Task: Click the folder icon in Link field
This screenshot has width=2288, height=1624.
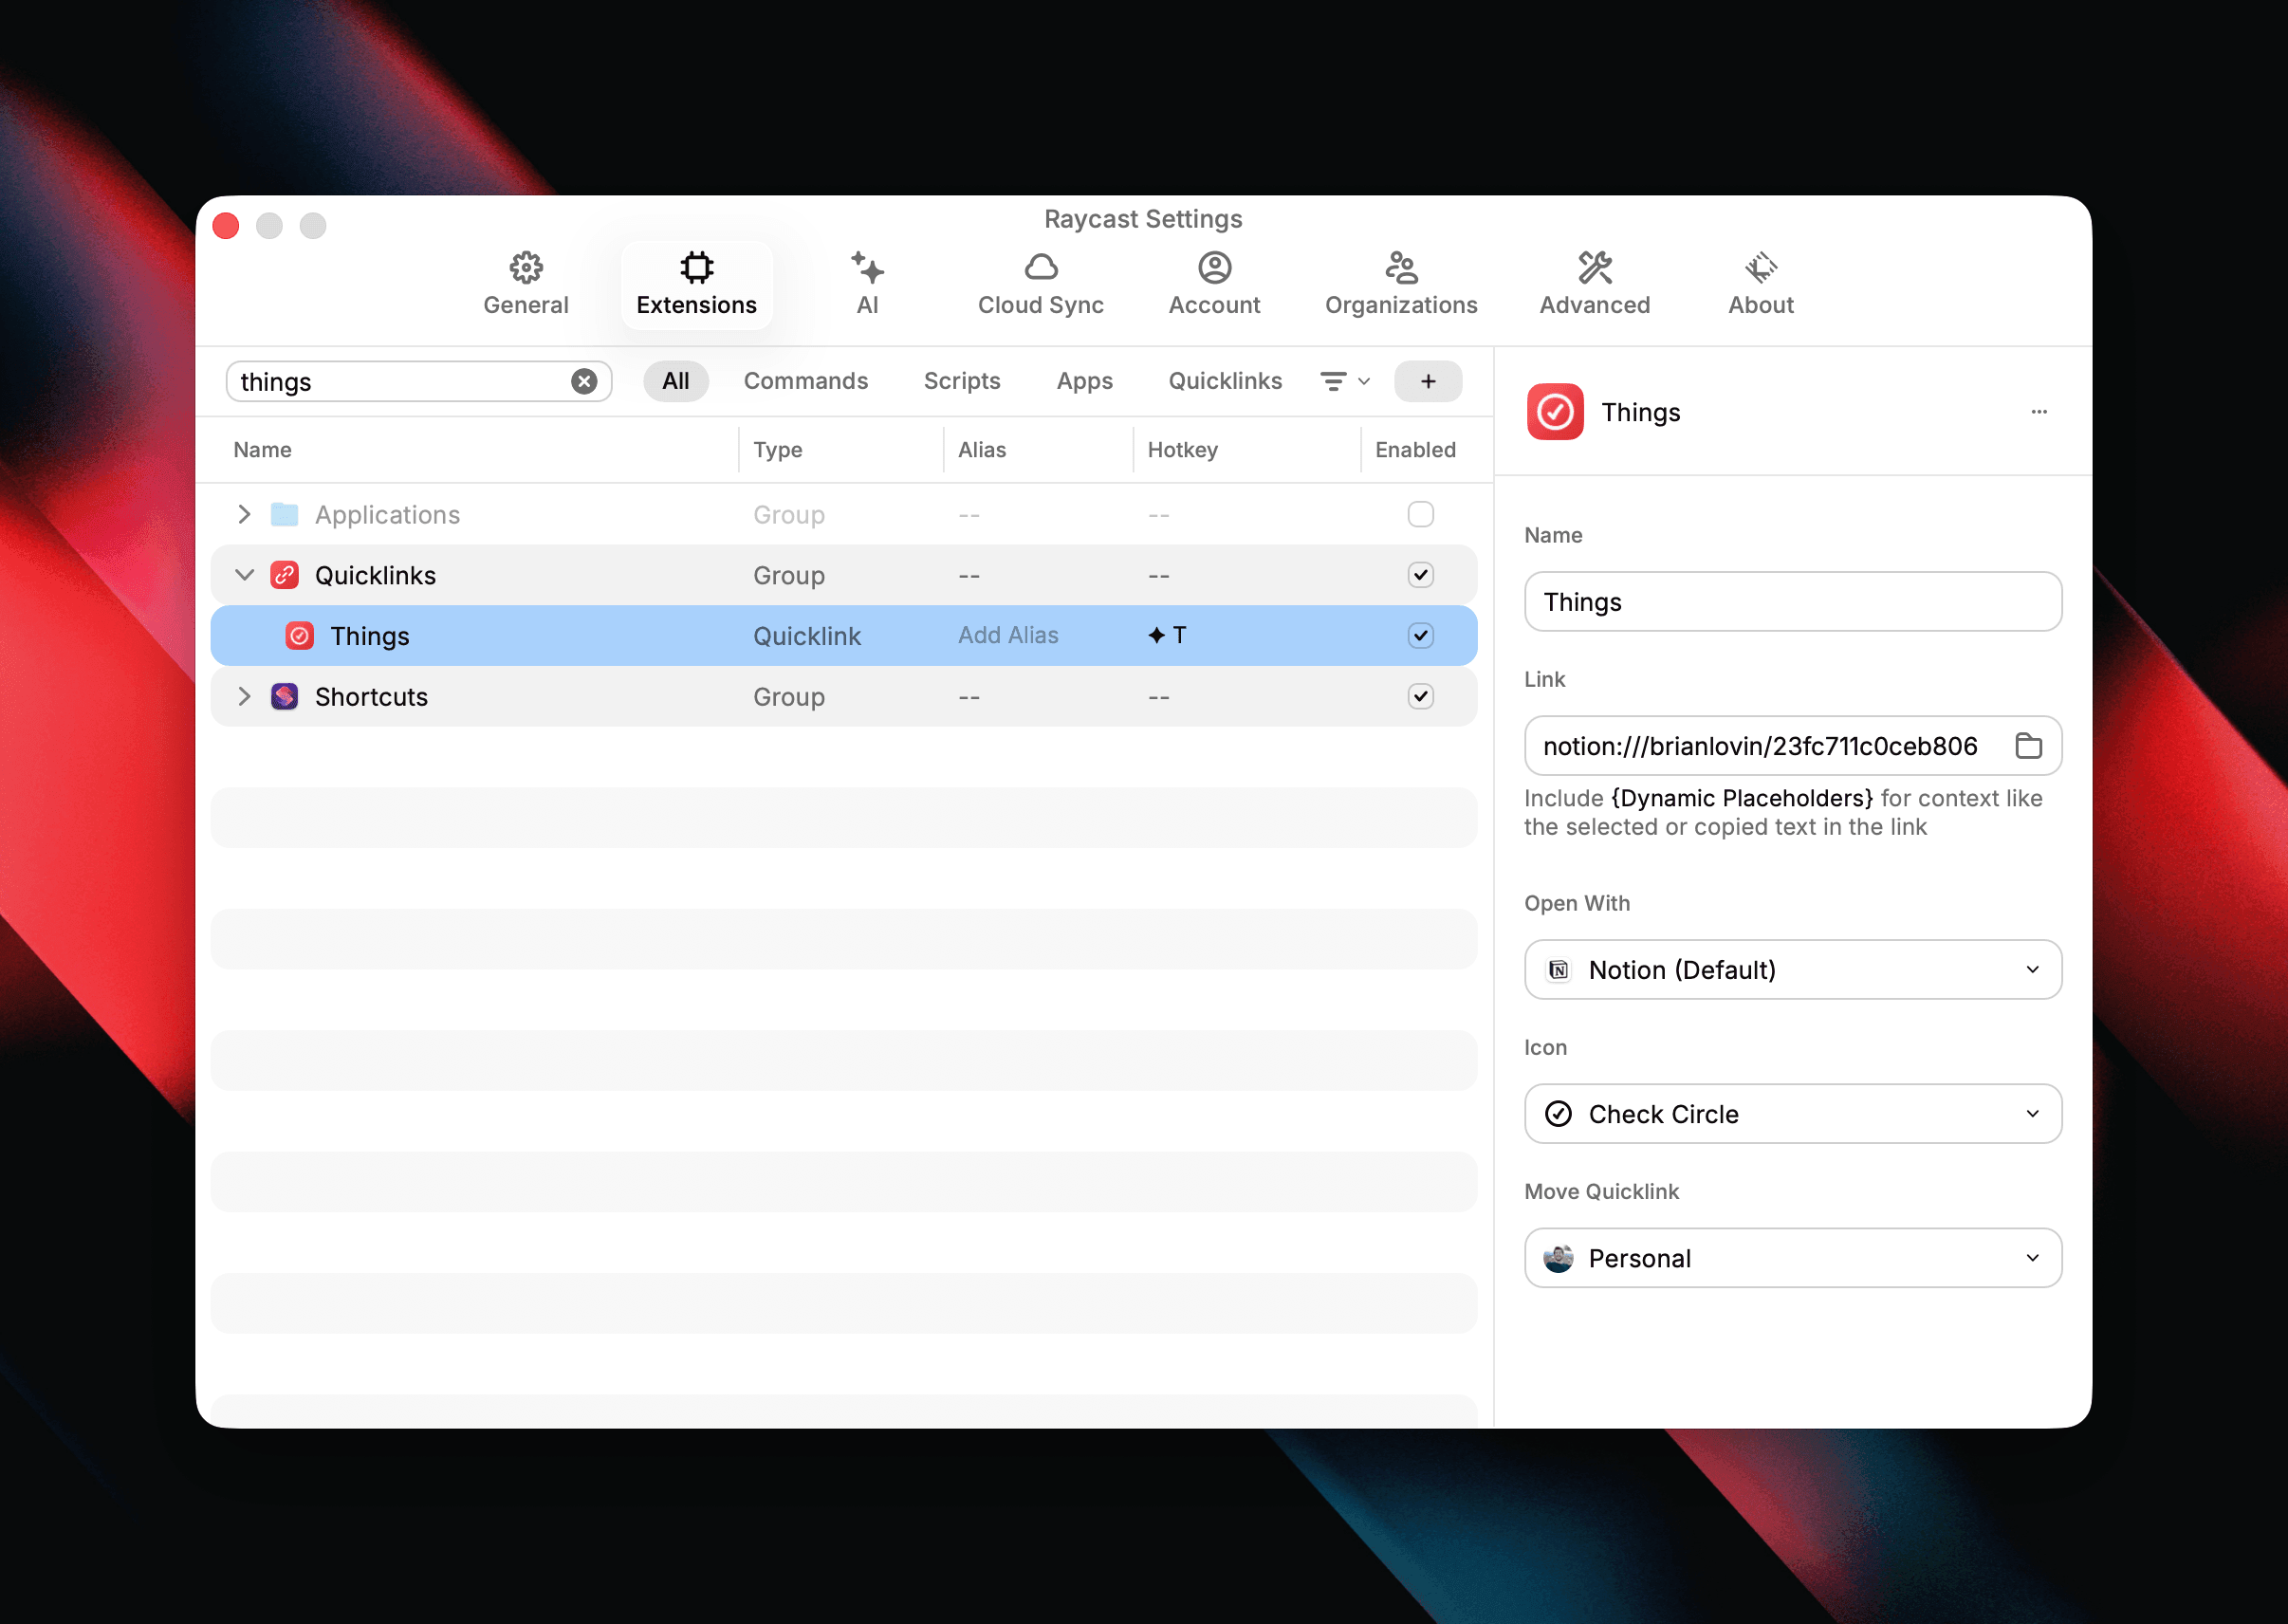Action: point(2028,746)
